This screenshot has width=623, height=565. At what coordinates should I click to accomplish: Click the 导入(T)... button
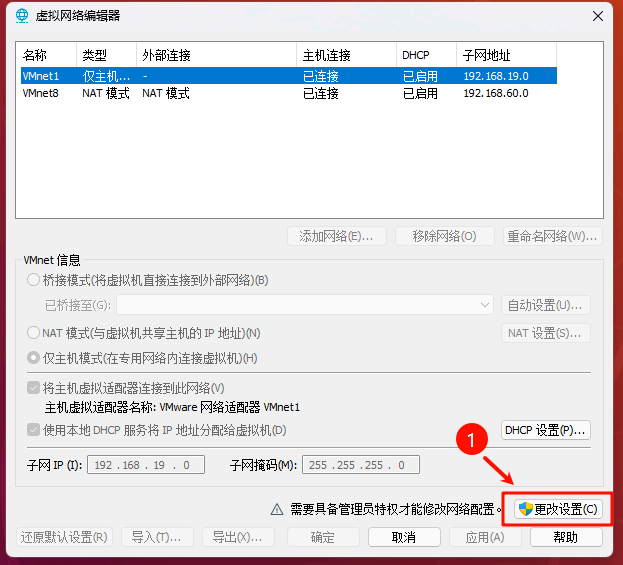click(x=157, y=537)
